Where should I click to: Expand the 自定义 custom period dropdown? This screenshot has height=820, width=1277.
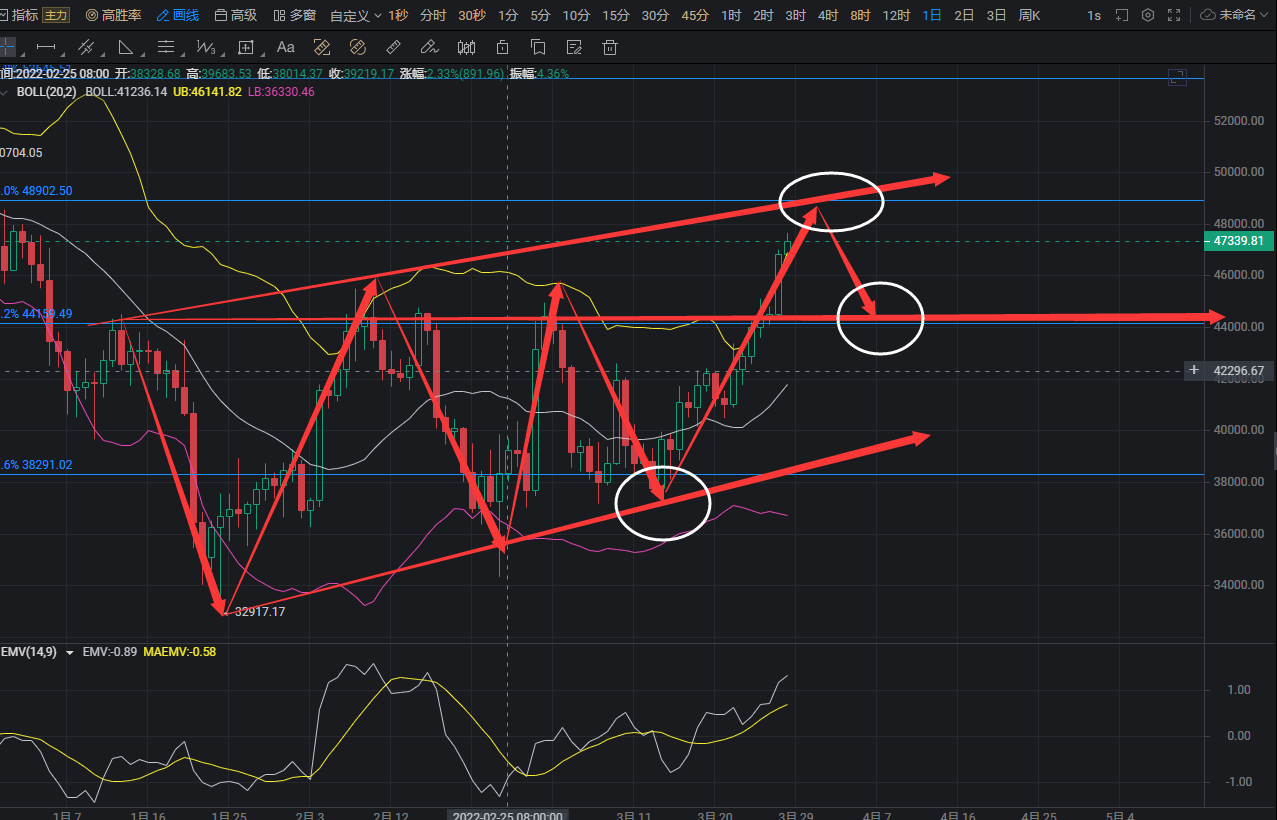click(355, 15)
